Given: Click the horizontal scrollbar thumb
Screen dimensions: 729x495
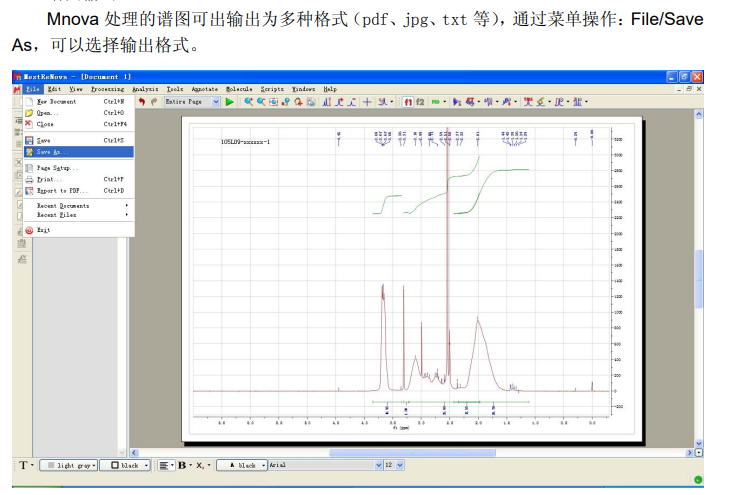Looking at the screenshot, I should (x=412, y=453).
